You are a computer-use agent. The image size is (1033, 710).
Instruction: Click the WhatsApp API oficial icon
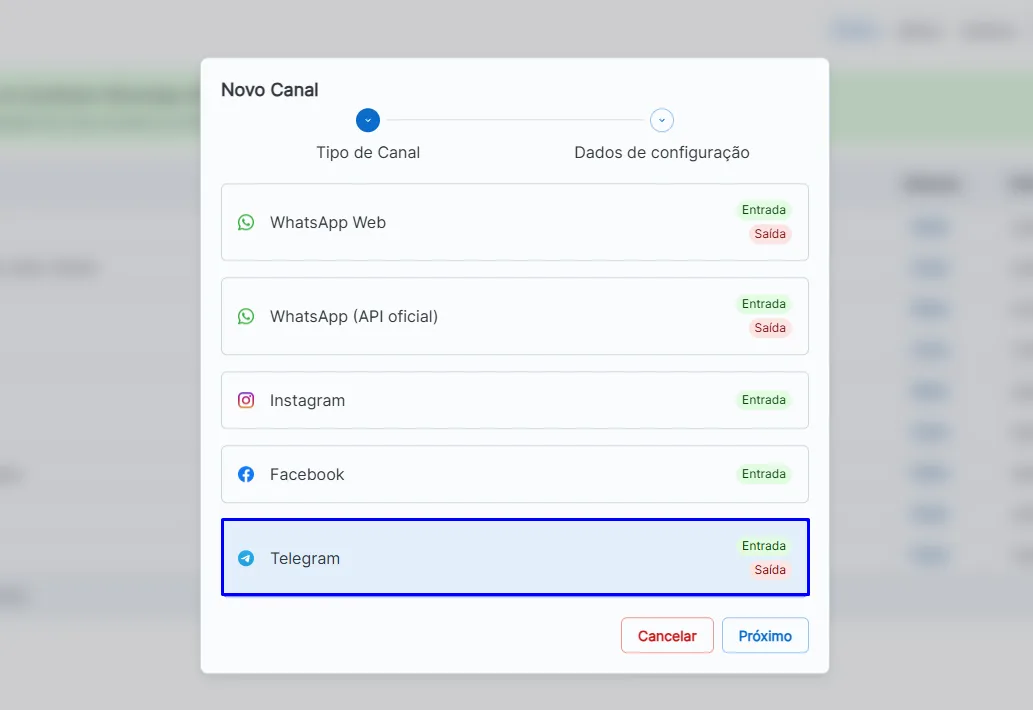pyautogui.click(x=246, y=317)
